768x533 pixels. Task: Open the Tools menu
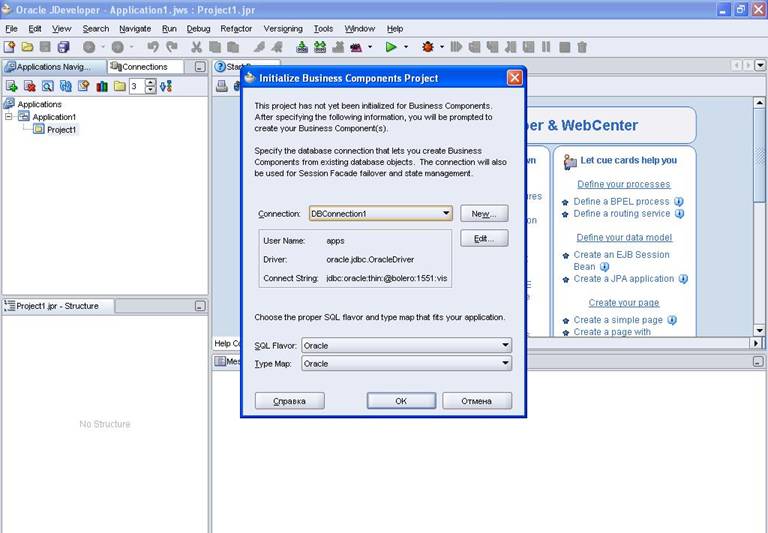pyautogui.click(x=323, y=28)
